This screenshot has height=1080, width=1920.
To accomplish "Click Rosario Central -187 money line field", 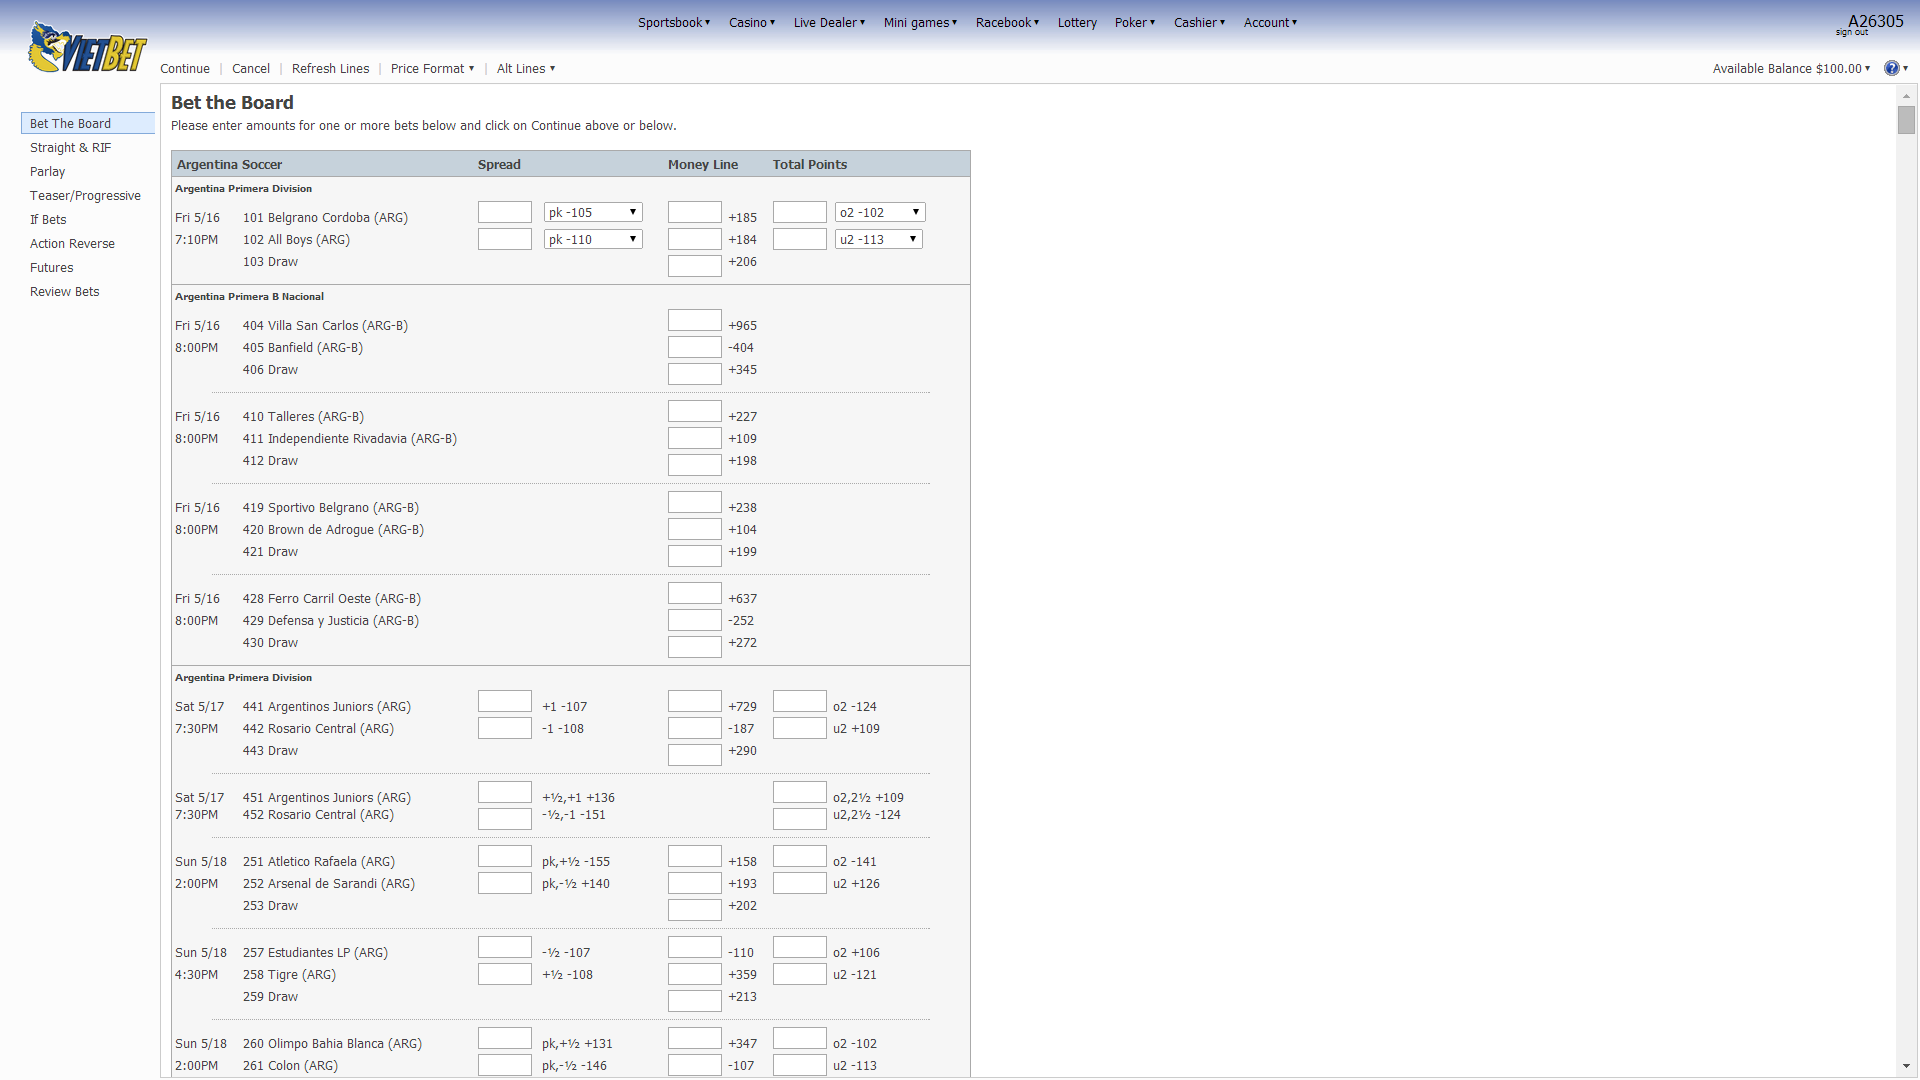I will [695, 728].
